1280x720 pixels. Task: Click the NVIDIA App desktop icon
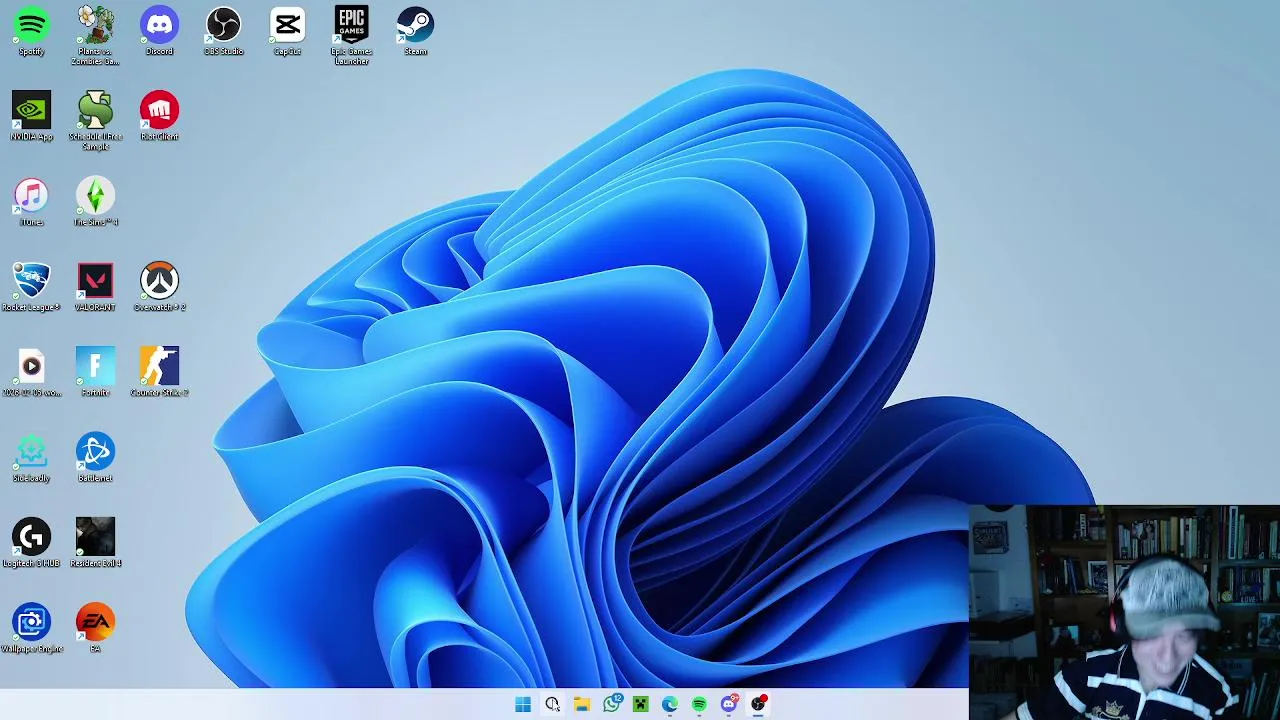(x=31, y=116)
